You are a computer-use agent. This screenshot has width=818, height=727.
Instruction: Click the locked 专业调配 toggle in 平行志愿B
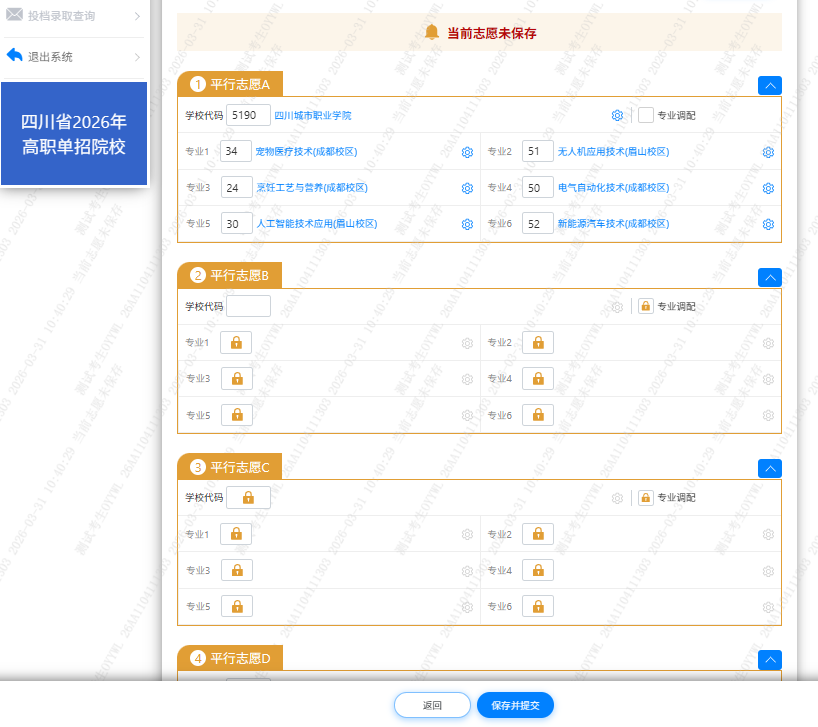tap(648, 306)
